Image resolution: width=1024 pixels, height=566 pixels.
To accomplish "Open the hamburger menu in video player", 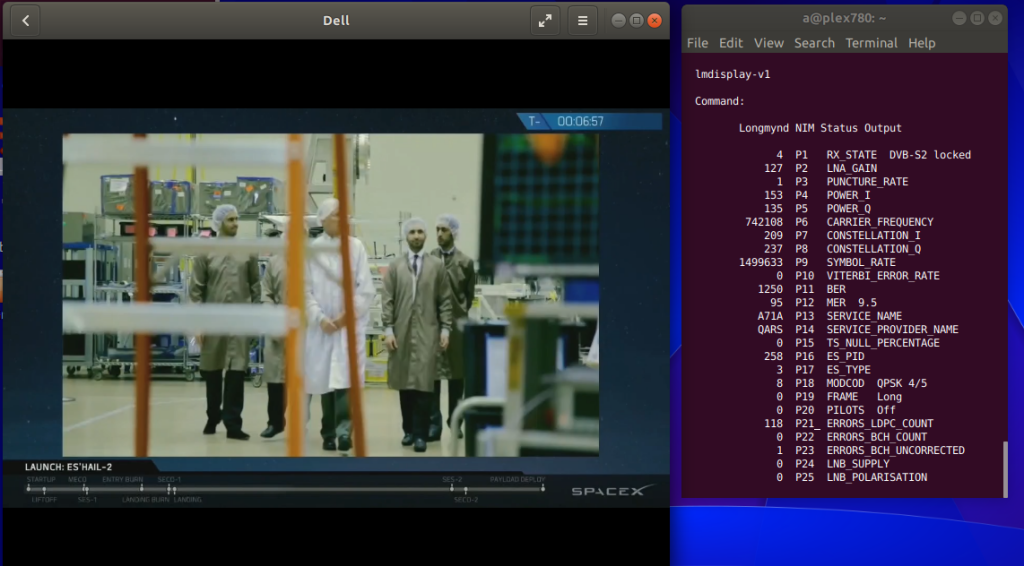I will click(x=582, y=20).
